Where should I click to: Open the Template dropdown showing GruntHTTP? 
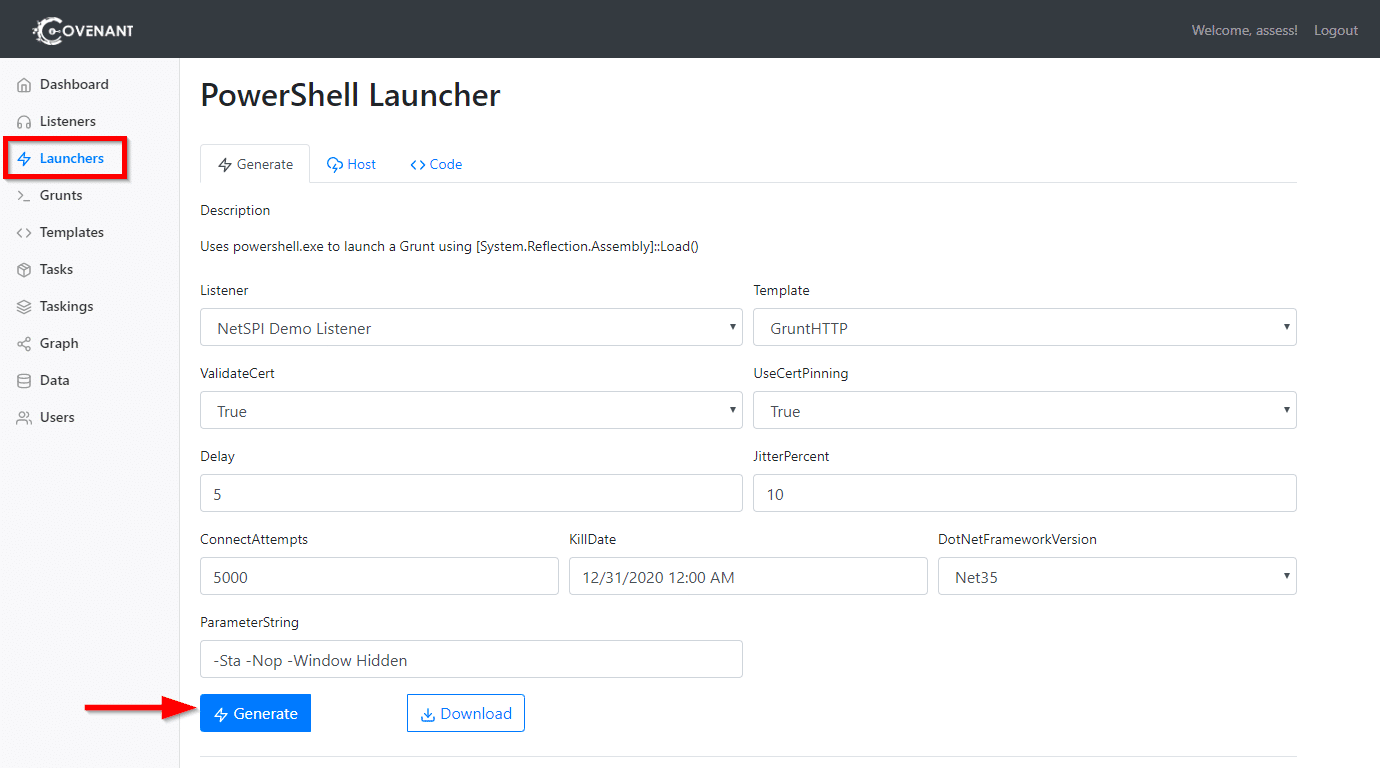point(1025,327)
